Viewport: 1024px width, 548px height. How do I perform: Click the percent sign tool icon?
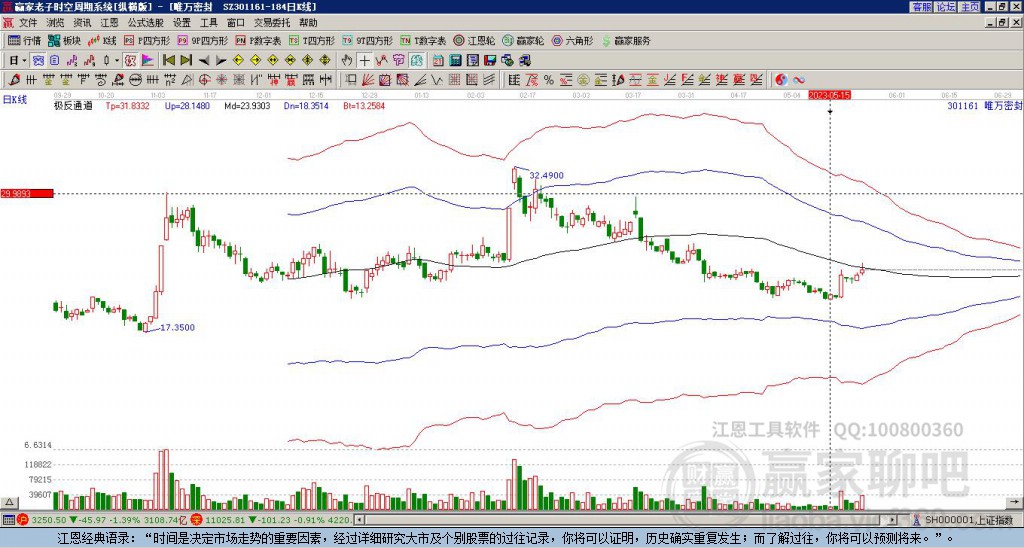(x=549, y=80)
